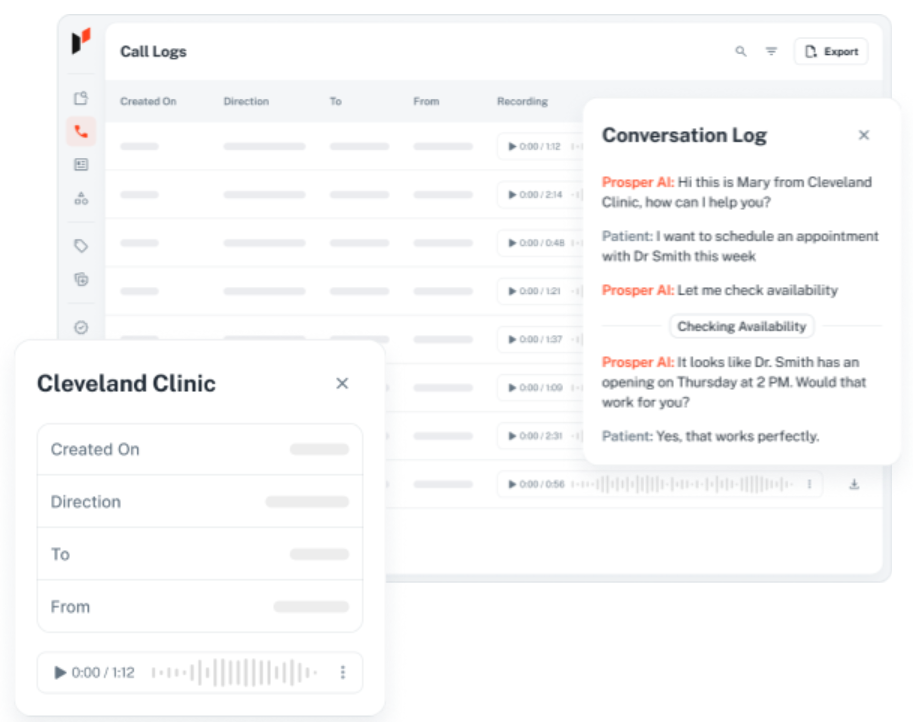Close the Cleveland Clinic details card
This screenshot has width=913, height=722.
click(342, 383)
